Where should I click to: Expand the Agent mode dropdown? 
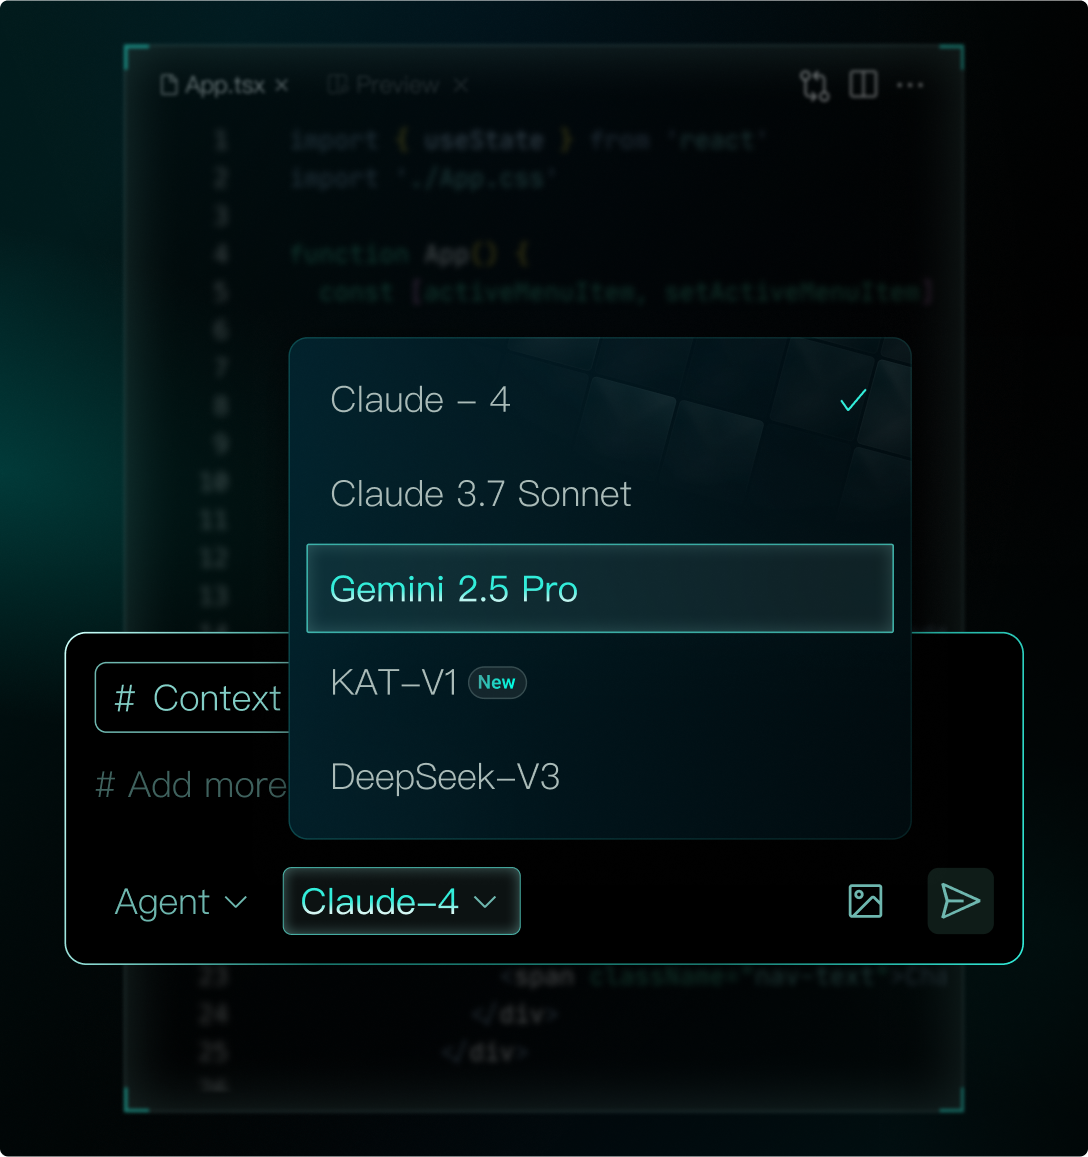coord(181,902)
